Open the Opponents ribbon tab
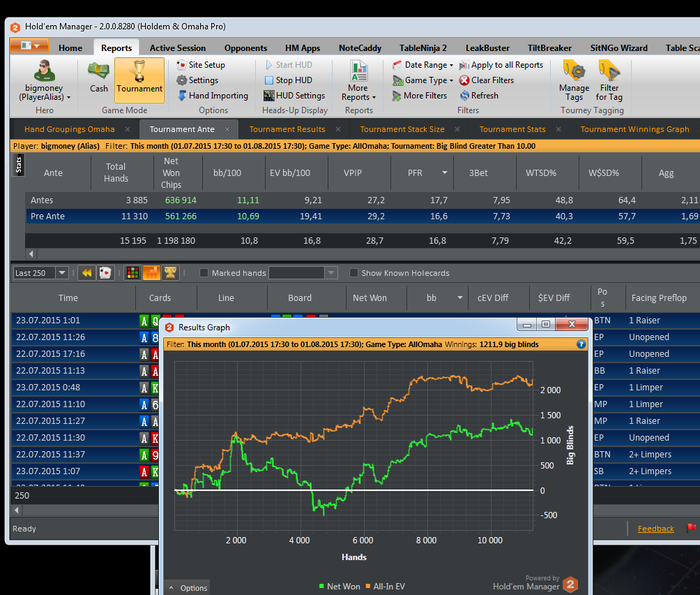This screenshot has width=700, height=595. [x=246, y=48]
